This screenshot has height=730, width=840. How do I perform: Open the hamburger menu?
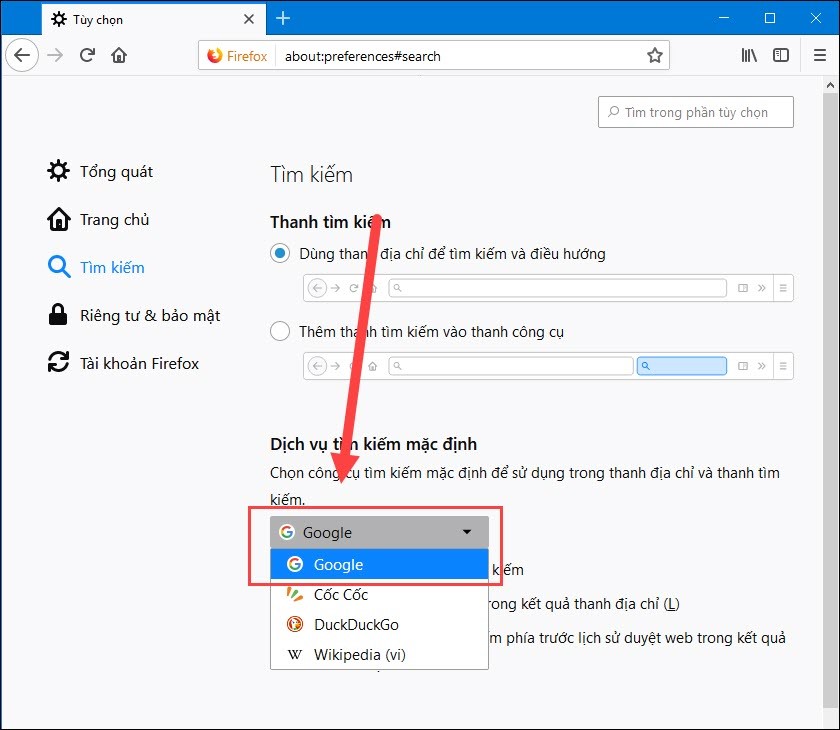coord(819,55)
